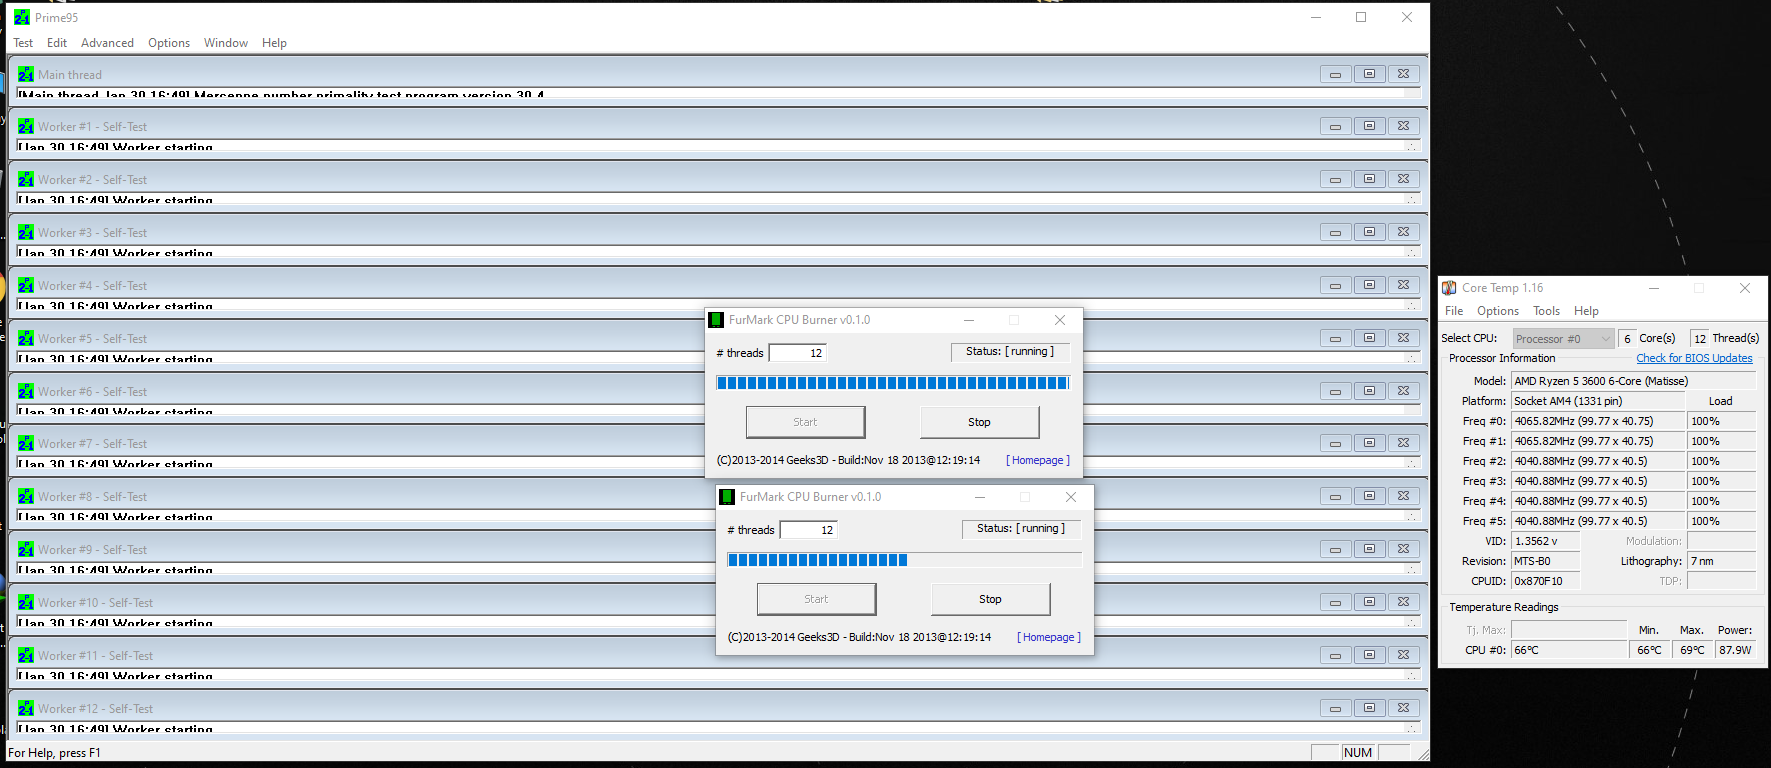Click the Lithography value 7 nm
The image size is (1771, 768).
pyautogui.click(x=1722, y=561)
